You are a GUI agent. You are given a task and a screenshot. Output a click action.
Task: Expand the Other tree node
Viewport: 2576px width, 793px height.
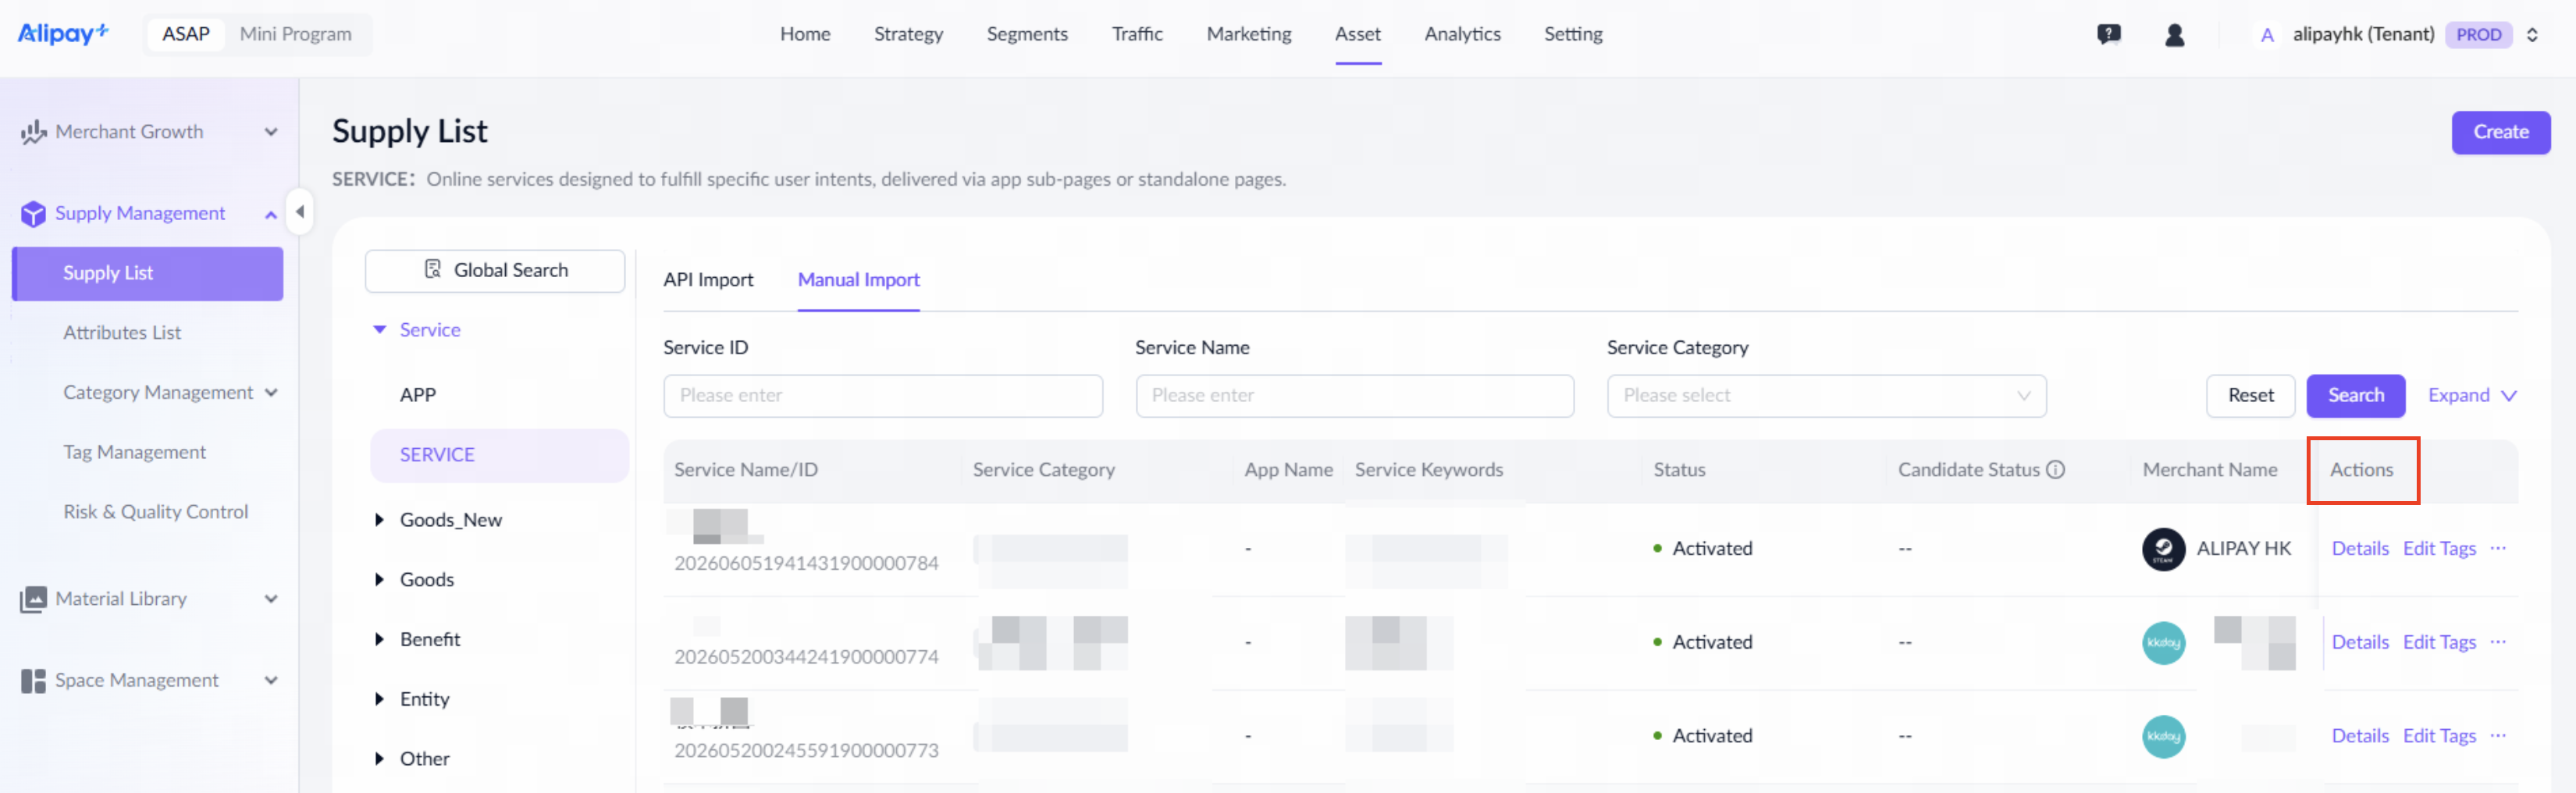click(379, 759)
